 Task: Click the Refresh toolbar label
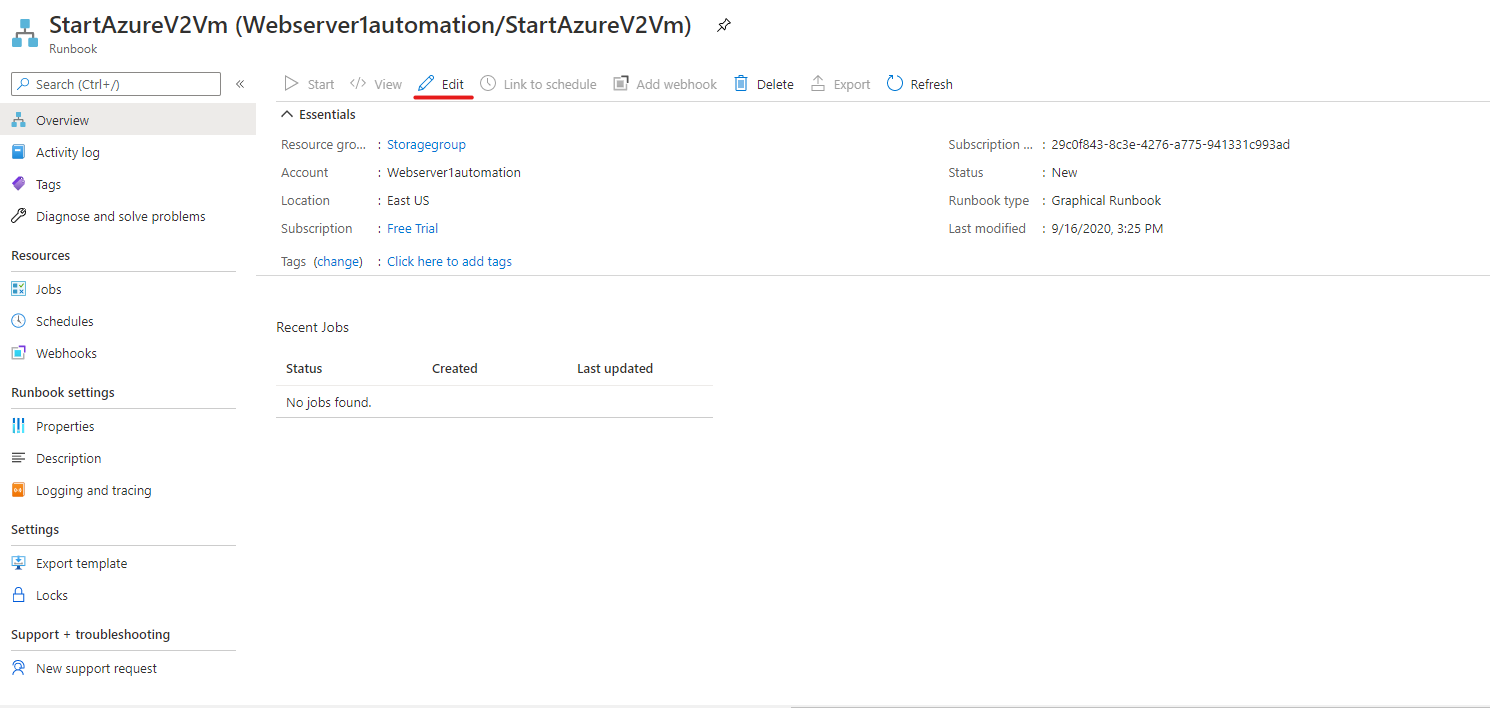931,85
